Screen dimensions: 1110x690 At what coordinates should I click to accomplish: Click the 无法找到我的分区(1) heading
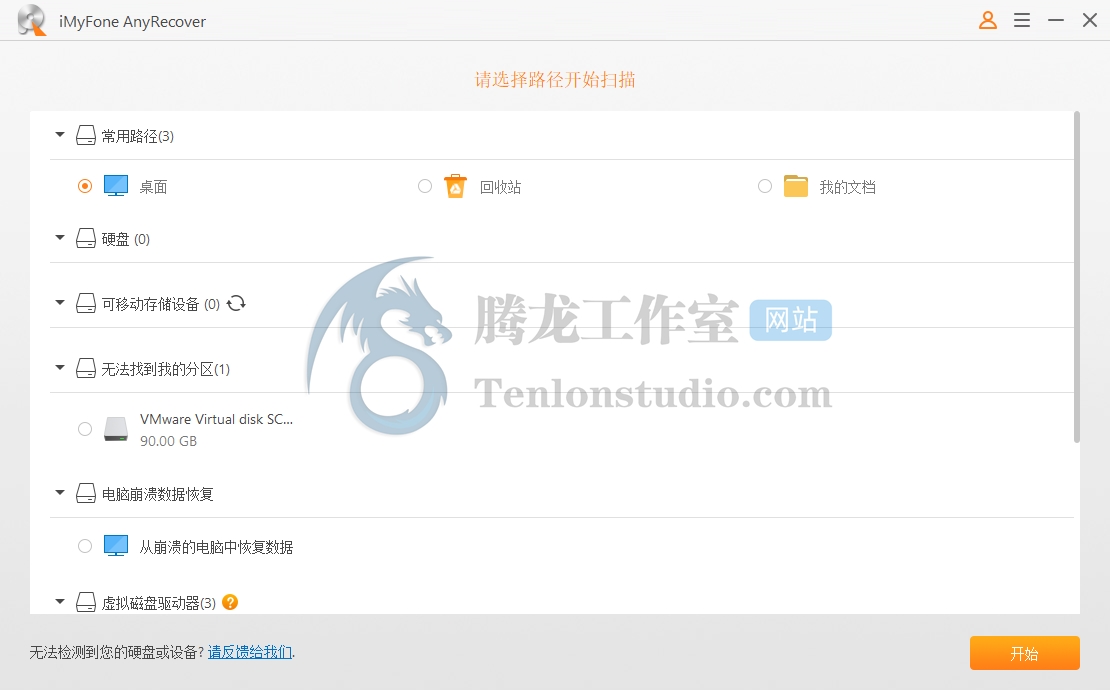click(x=166, y=369)
